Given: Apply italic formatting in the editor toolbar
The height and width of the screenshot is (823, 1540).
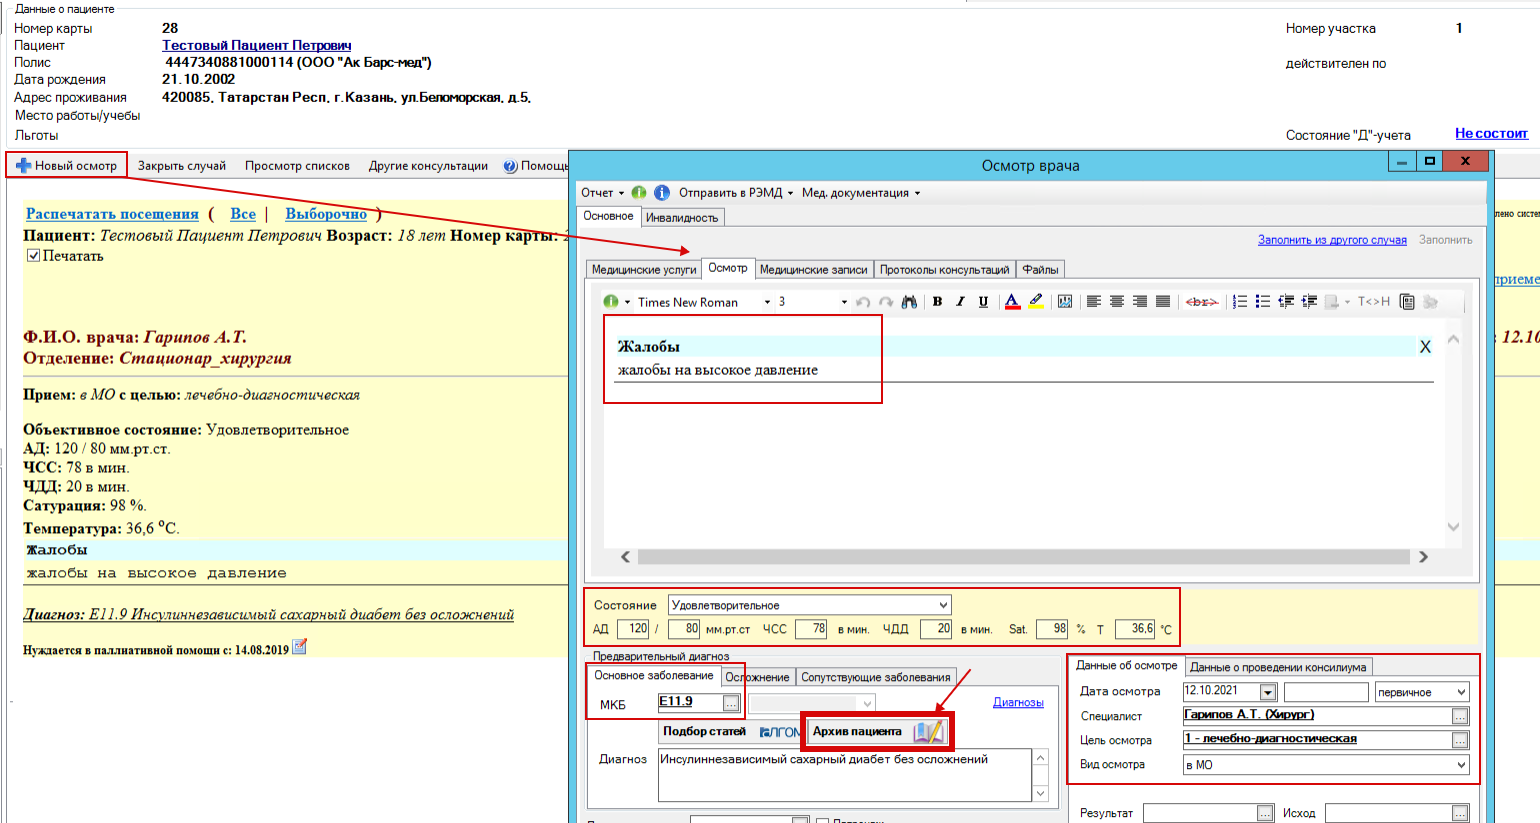Looking at the screenshot, I should 960,302.
